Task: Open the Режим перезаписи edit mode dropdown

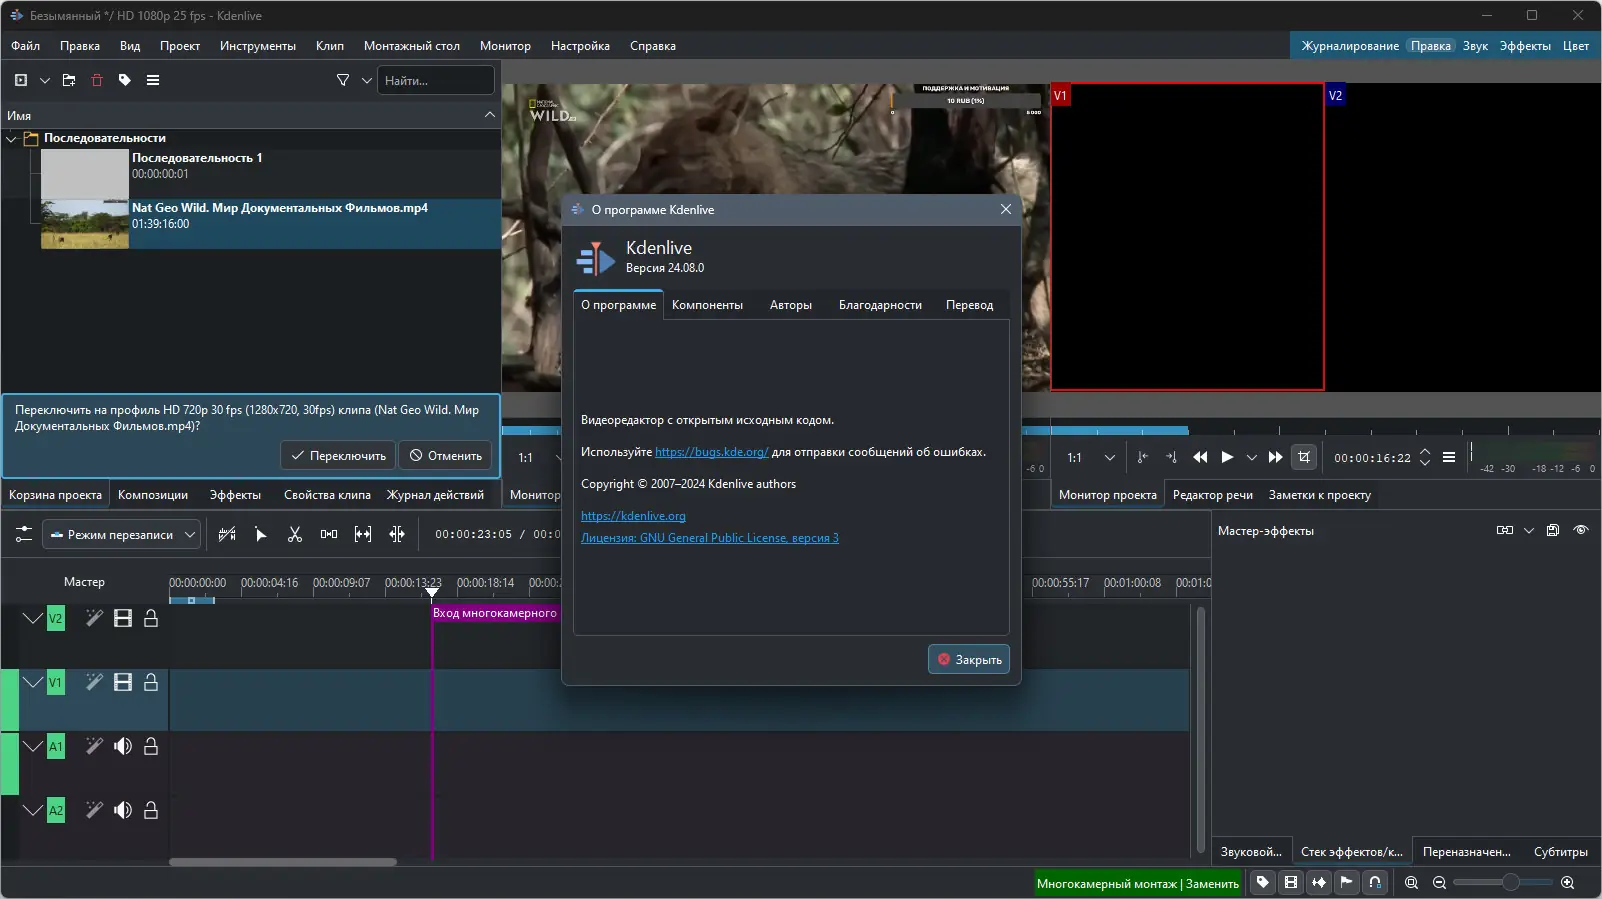Action: tap(121, 535)
